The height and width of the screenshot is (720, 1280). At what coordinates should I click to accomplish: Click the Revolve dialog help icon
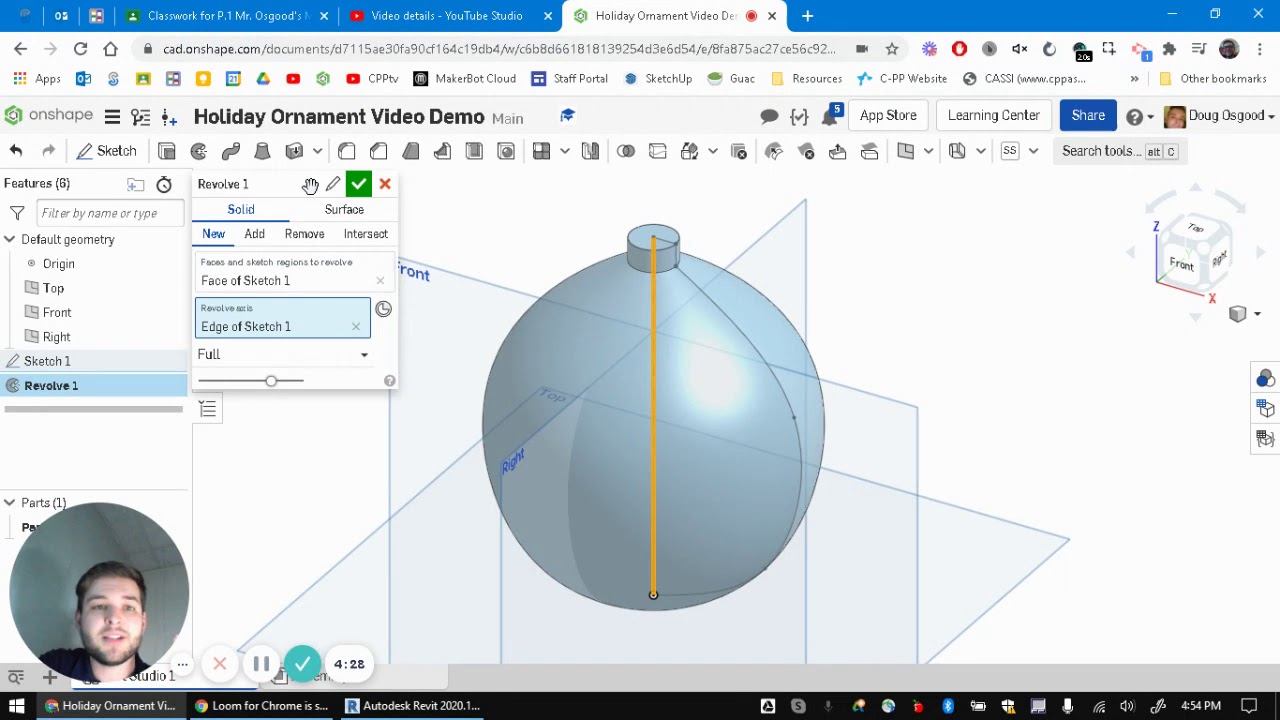tap(389, 381)
